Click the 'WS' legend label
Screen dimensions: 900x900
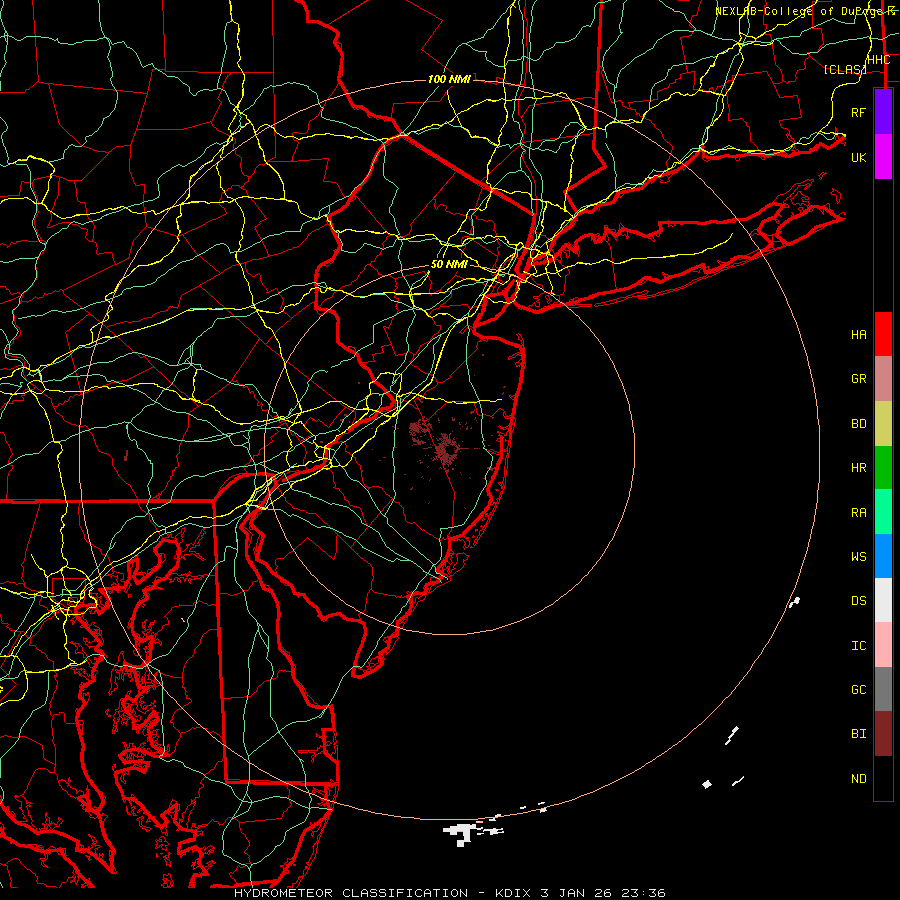(x=858, y=557)
